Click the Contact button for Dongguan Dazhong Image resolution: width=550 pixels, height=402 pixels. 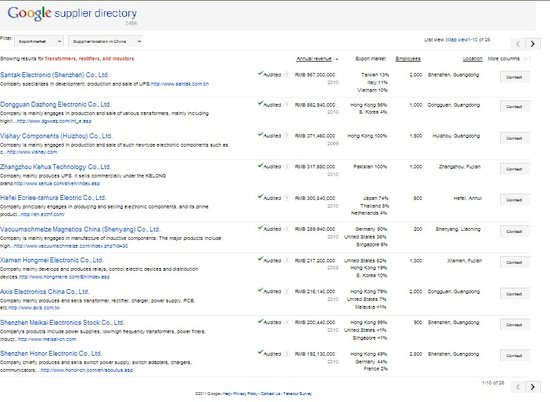click(514, 106)
